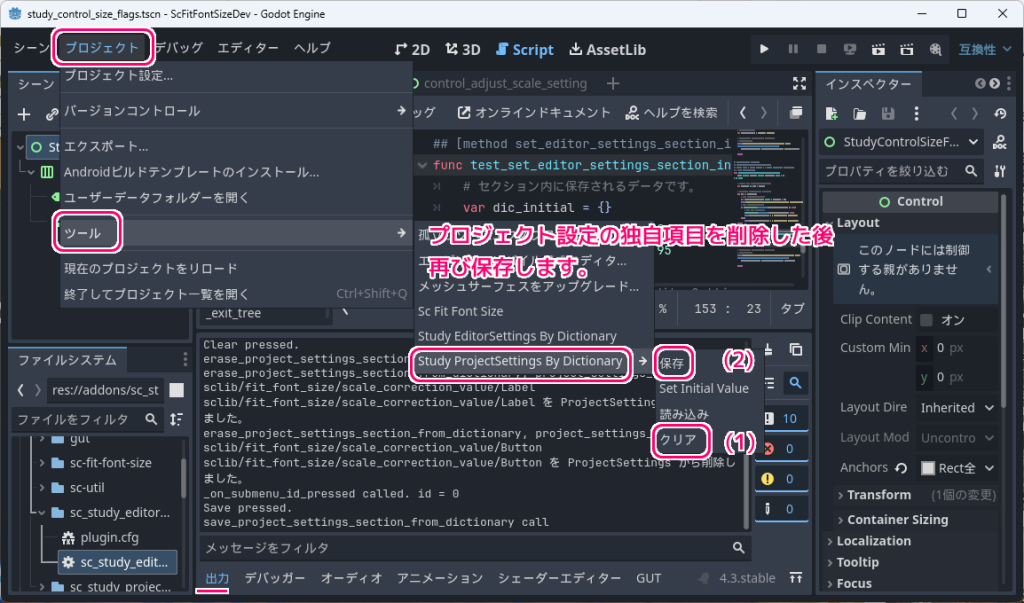1024x603 pixels.
Task: Open the Layout Direction Inherited dropdown
Action: pyautogui.click(x=957, y=407)
